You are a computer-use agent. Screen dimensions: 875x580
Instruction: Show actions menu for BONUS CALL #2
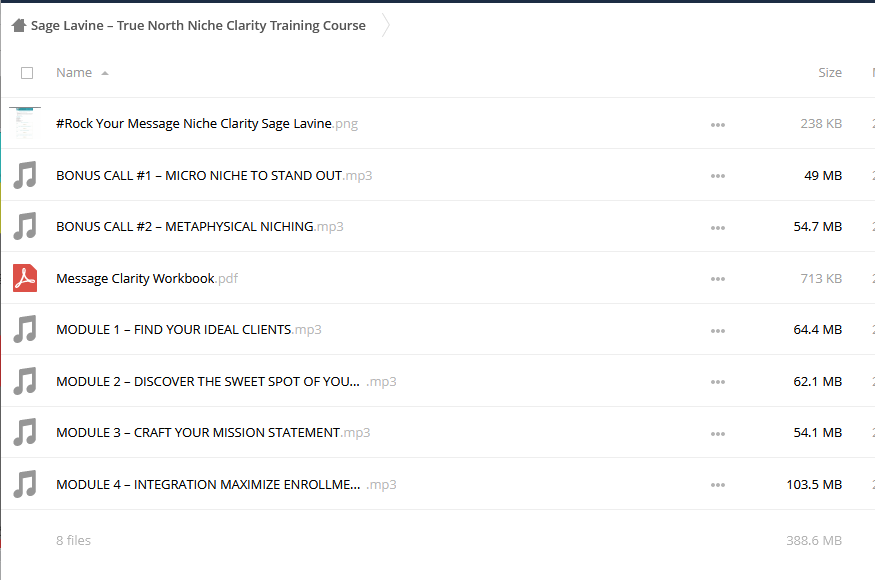pos(718,228)
